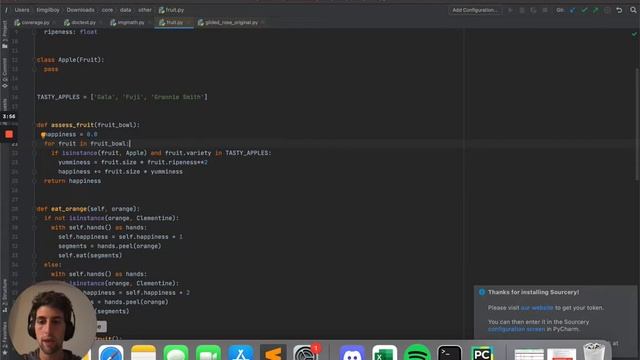
Task: Click core in the breadcrumb path
Action: pos(107,10)
